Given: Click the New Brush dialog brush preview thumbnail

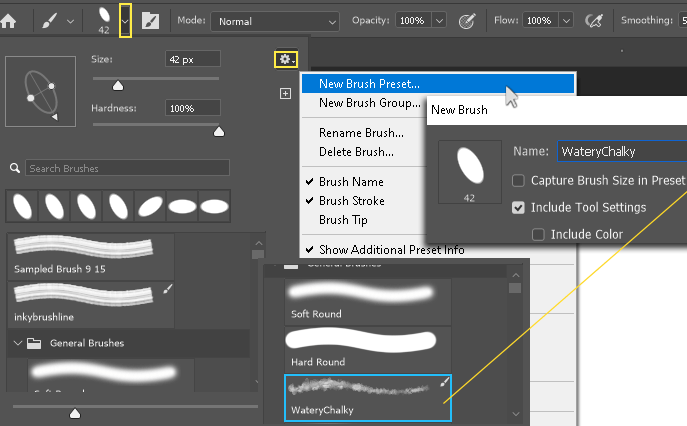Looking at the screenshot, I should pos(470,172).
